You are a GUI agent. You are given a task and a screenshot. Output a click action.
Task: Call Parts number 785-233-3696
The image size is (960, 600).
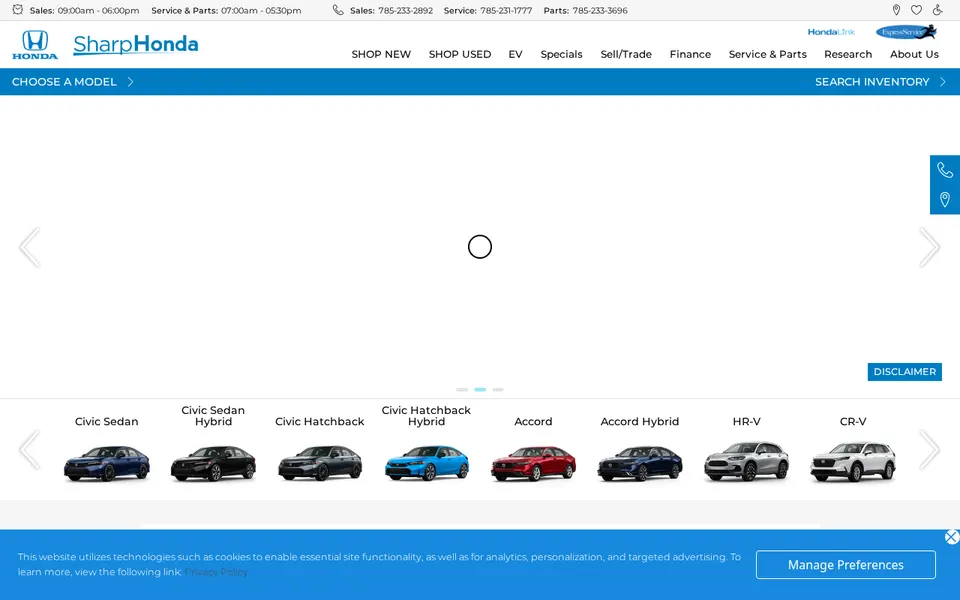click(x=600, y=10)
